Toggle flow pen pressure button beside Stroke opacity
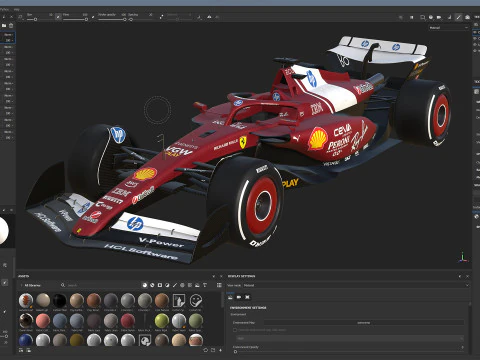This screenshot has width=480, height=360. (93, 17)
